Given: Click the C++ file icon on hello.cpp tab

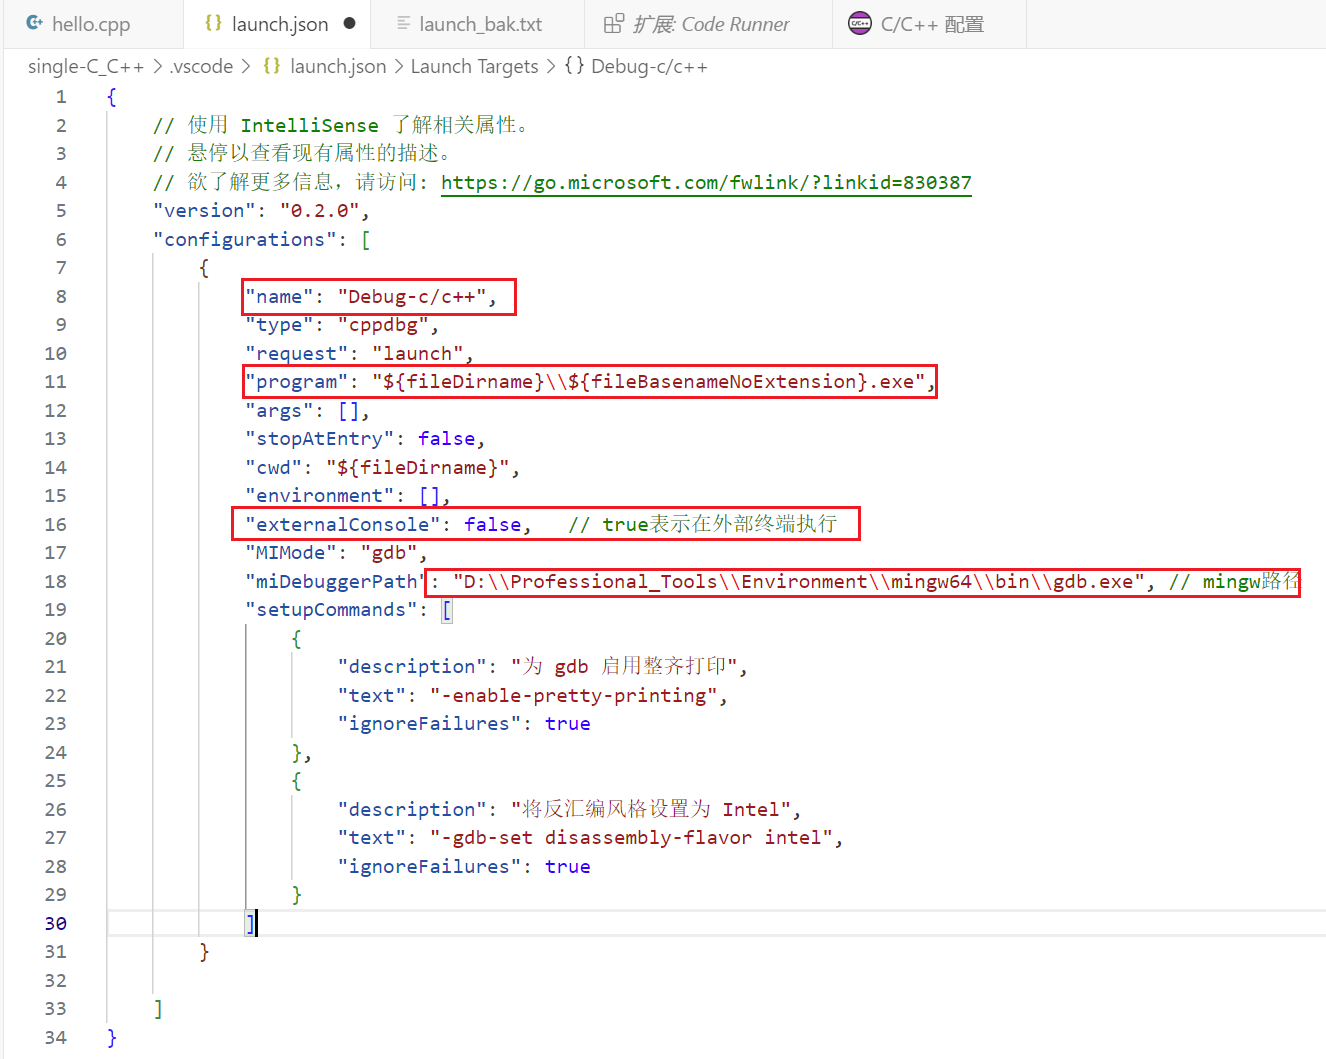Looking at the screenshot, I should (x=34, y=23).
